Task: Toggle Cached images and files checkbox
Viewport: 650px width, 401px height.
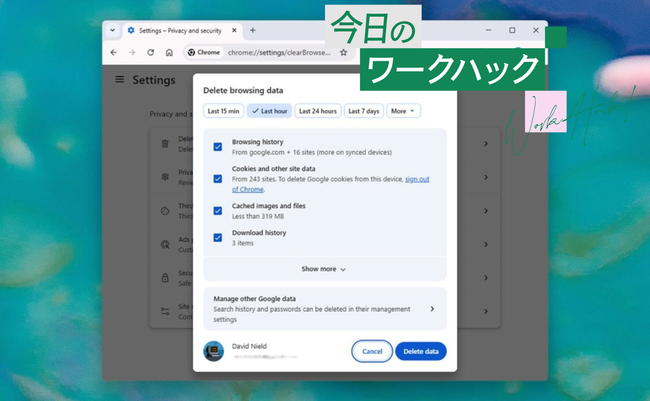Action: [217, 210]
